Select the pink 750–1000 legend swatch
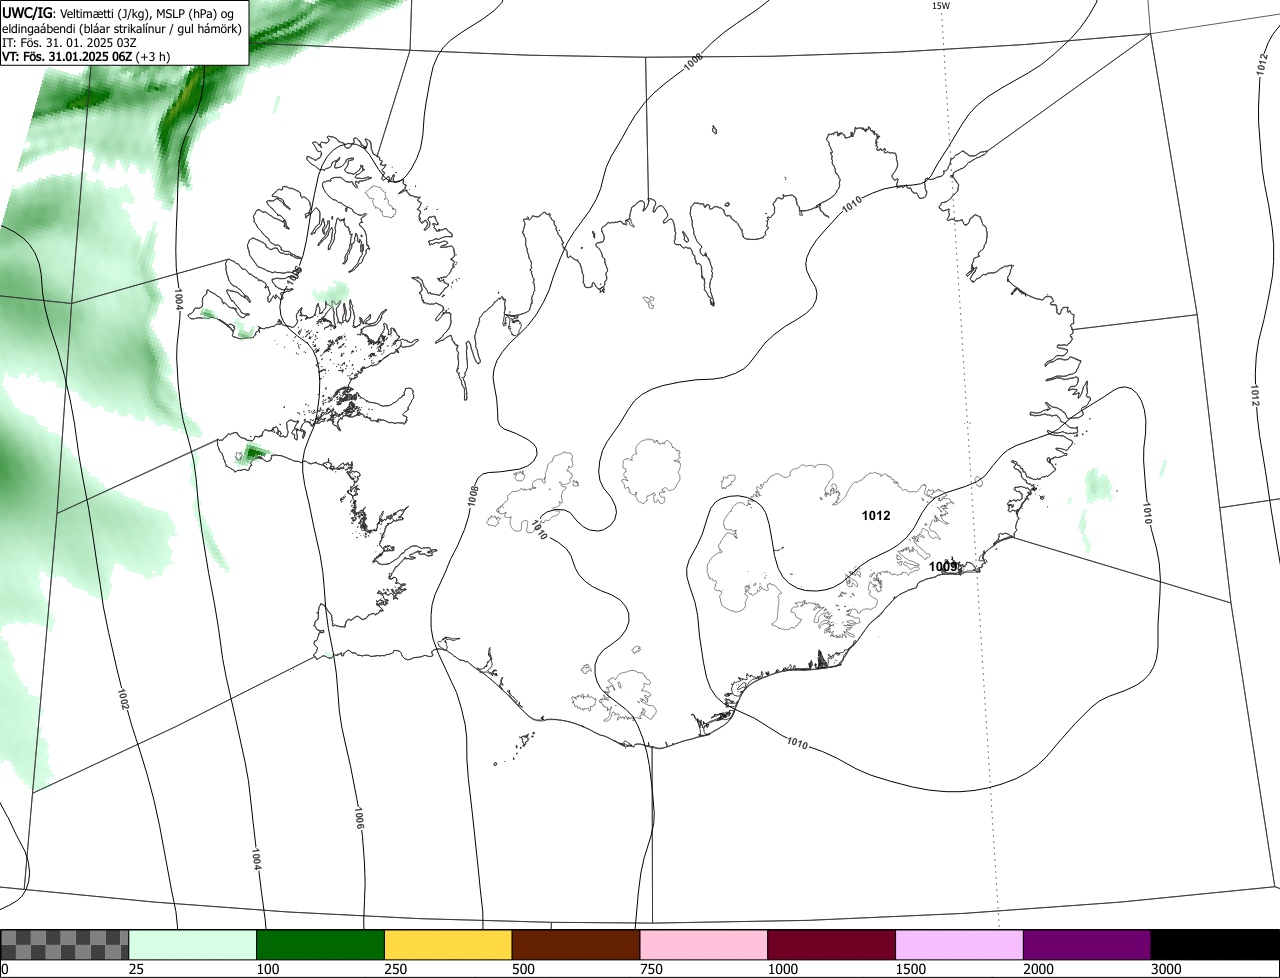Image resolution: width=1280 pixels, height=978 pixels. pos(704,945)
